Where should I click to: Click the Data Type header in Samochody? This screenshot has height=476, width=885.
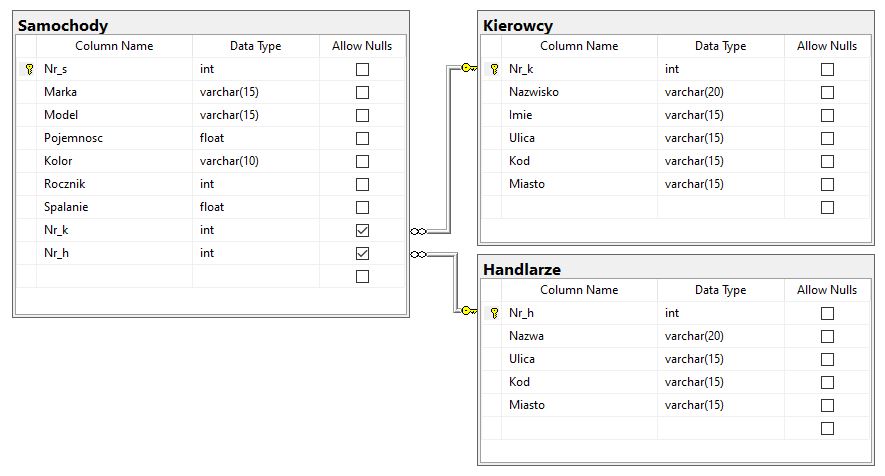255,46
